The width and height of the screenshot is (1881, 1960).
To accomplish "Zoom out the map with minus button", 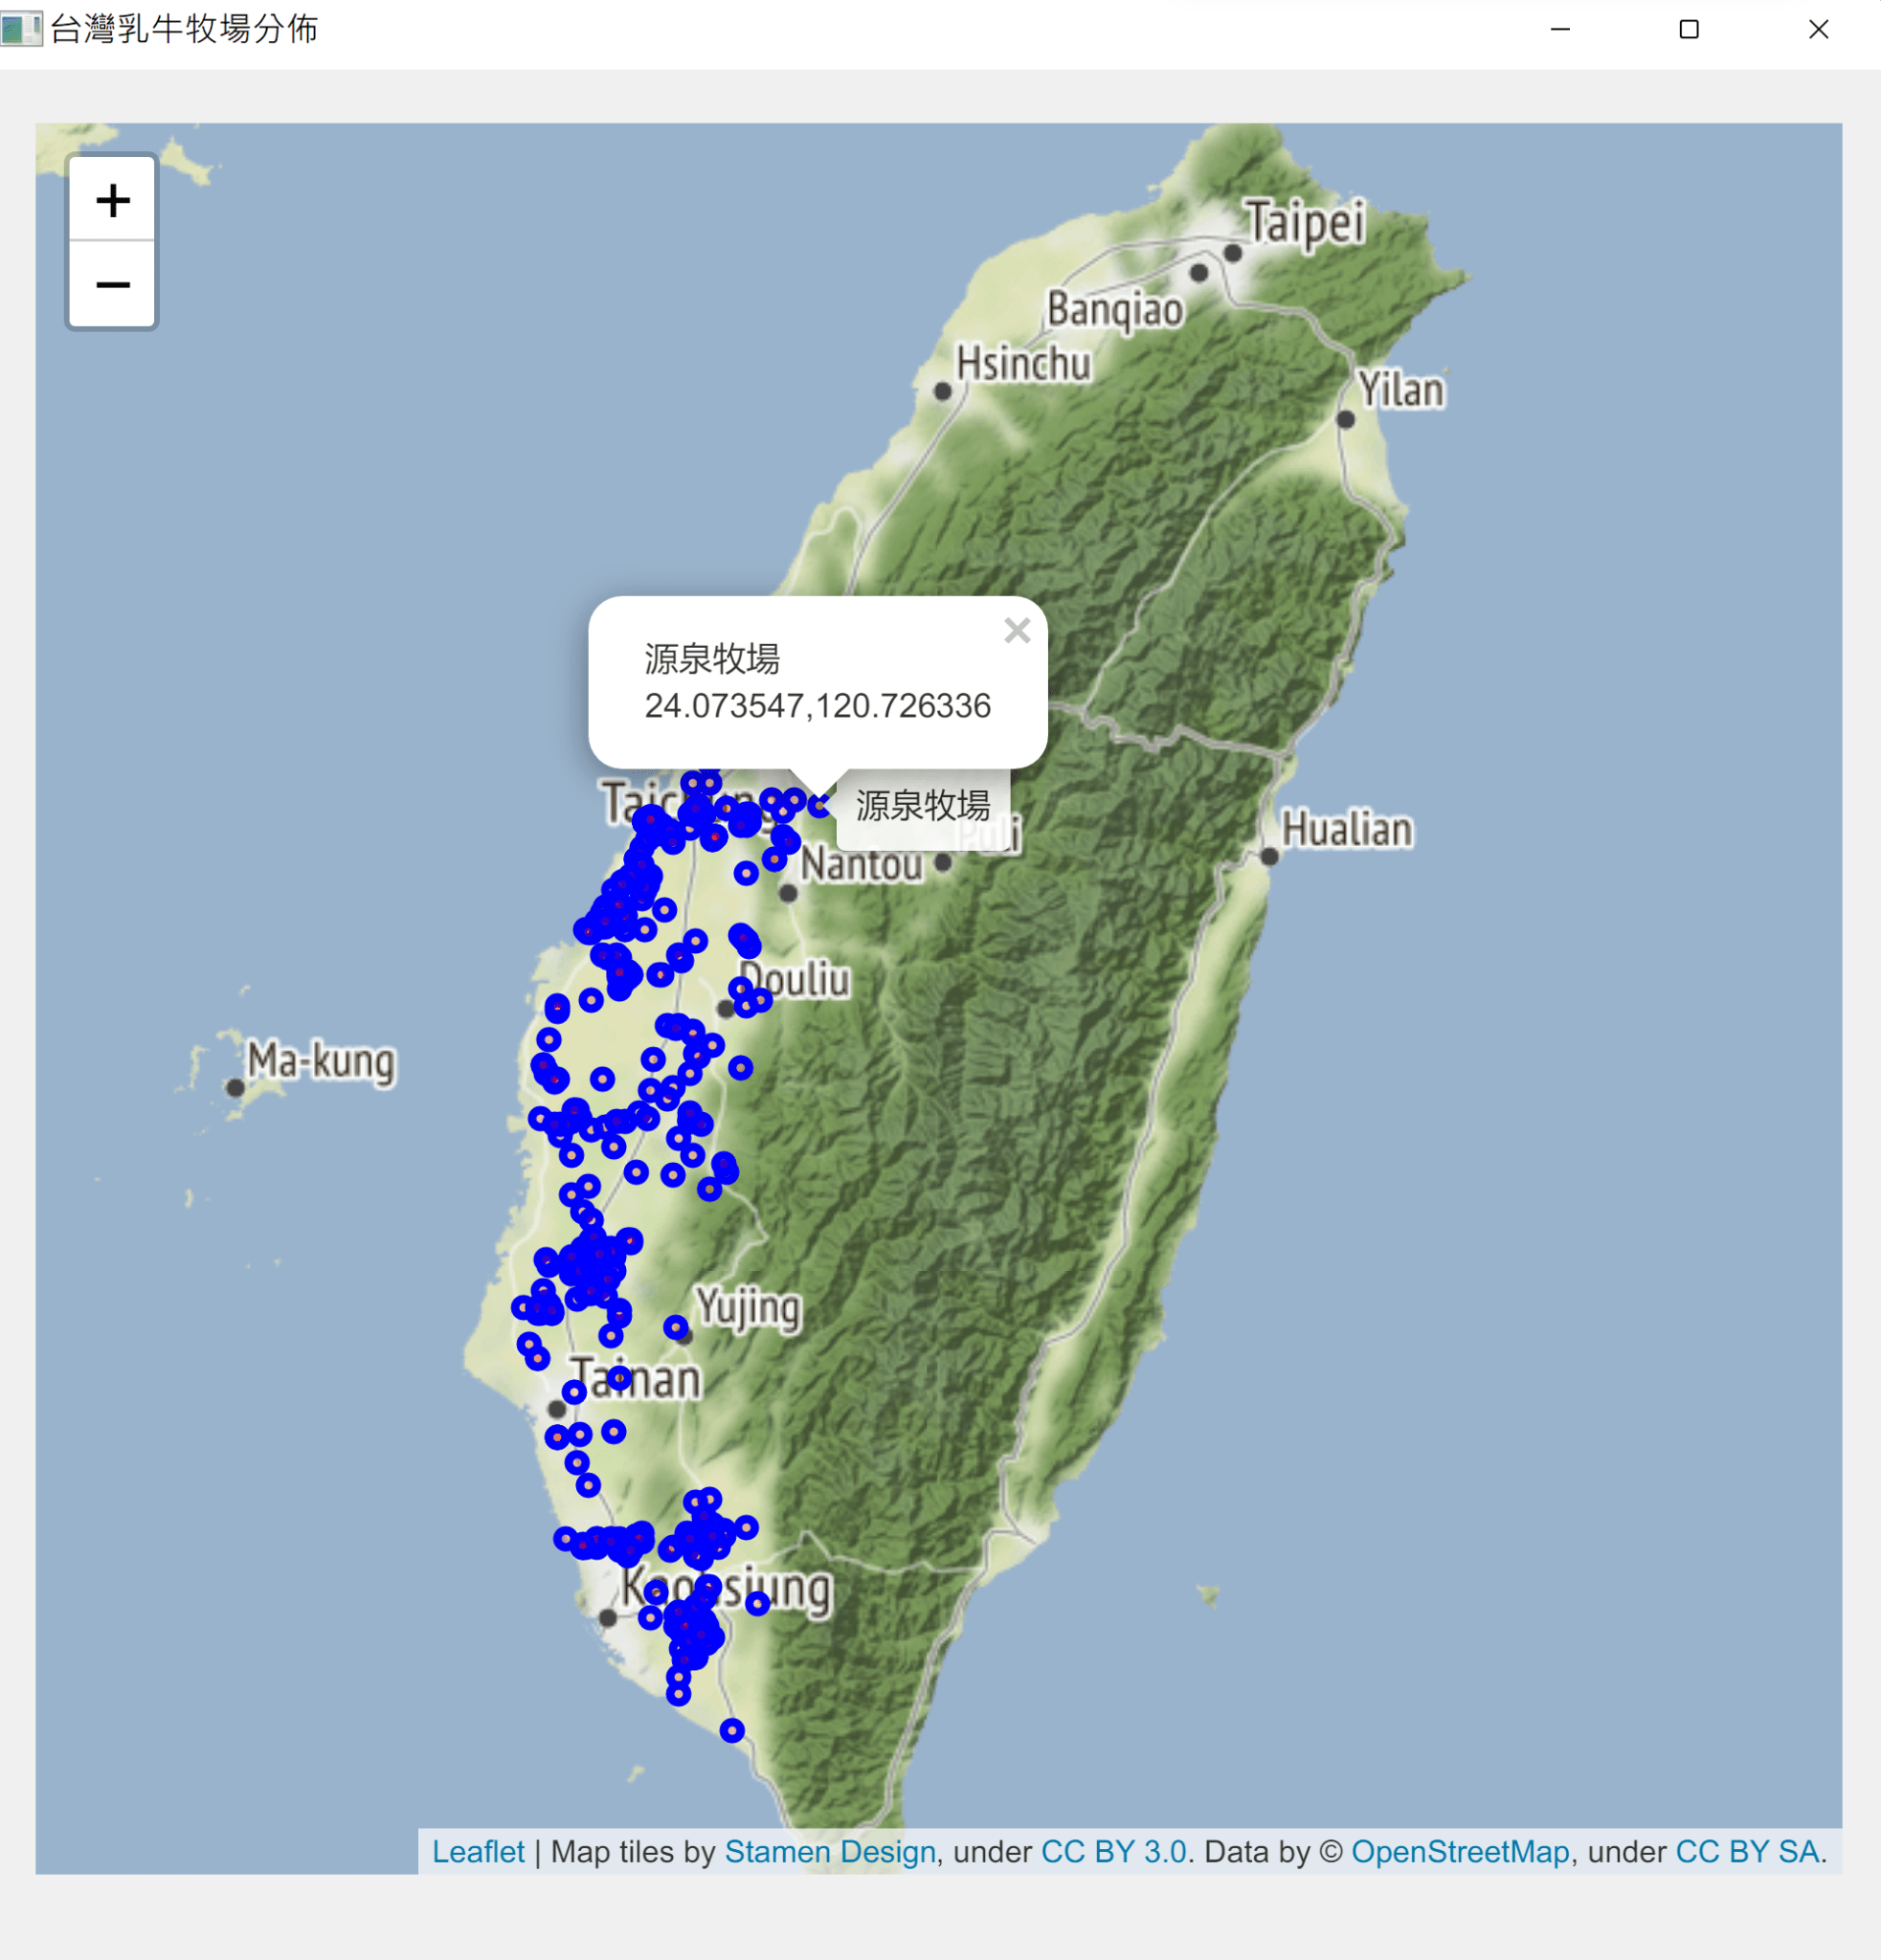I will tap(112, 285).
